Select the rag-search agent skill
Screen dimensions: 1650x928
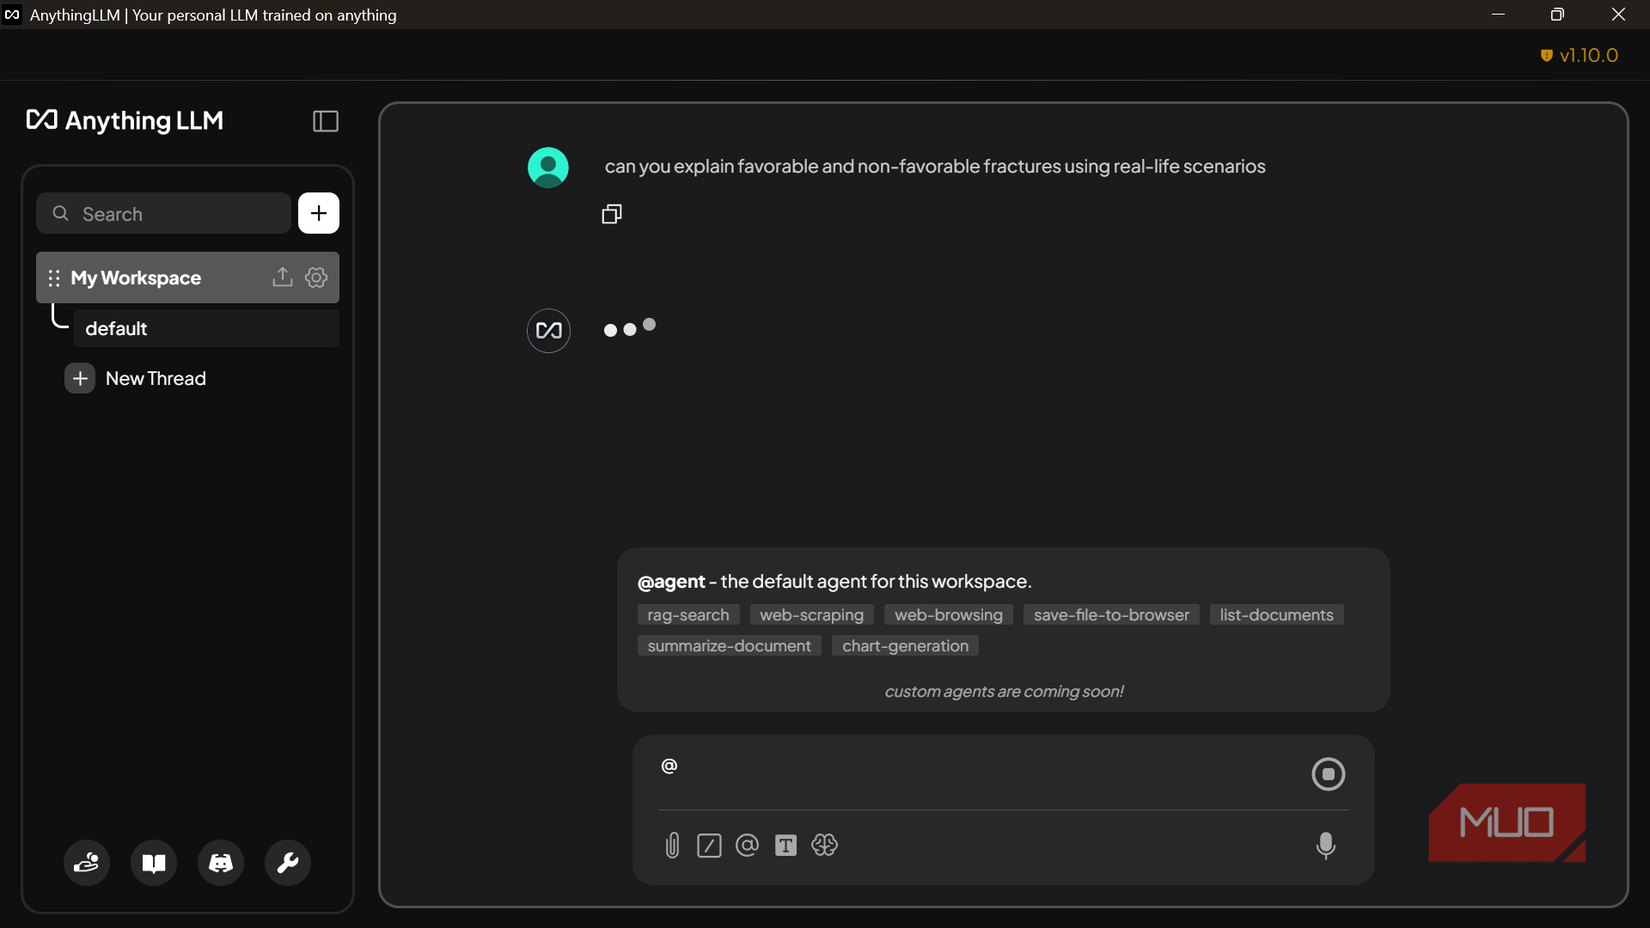click(687, 614)
